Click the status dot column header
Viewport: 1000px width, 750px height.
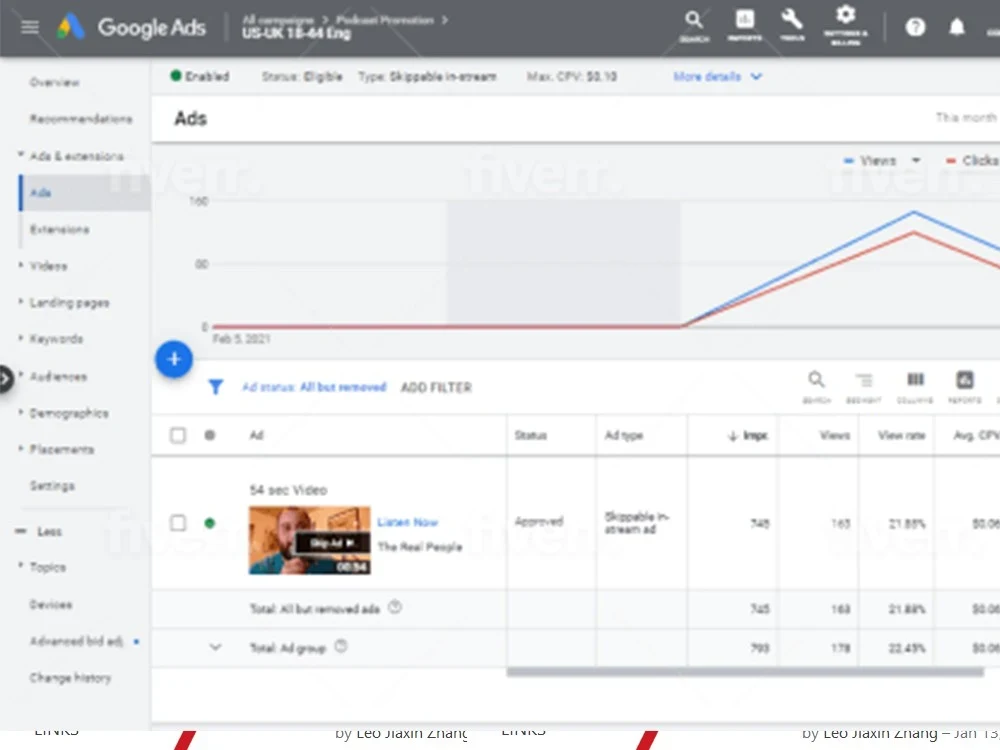tap(209, 435)
